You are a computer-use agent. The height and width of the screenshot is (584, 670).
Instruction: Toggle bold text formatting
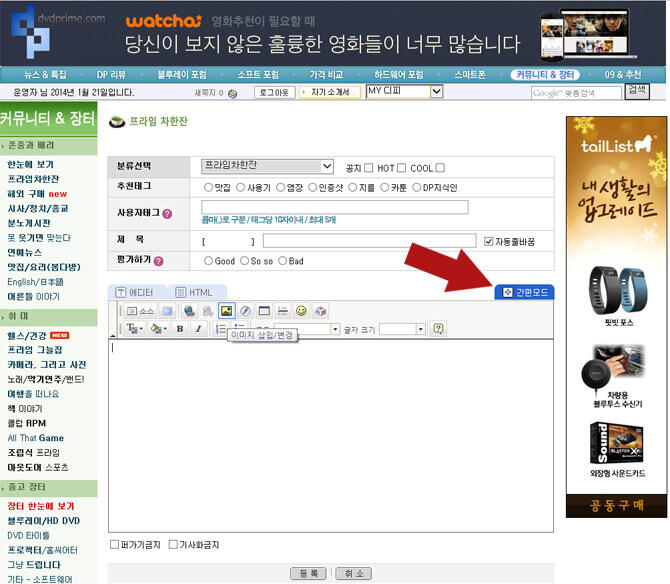pyautogui.click(x=180, y=329)
